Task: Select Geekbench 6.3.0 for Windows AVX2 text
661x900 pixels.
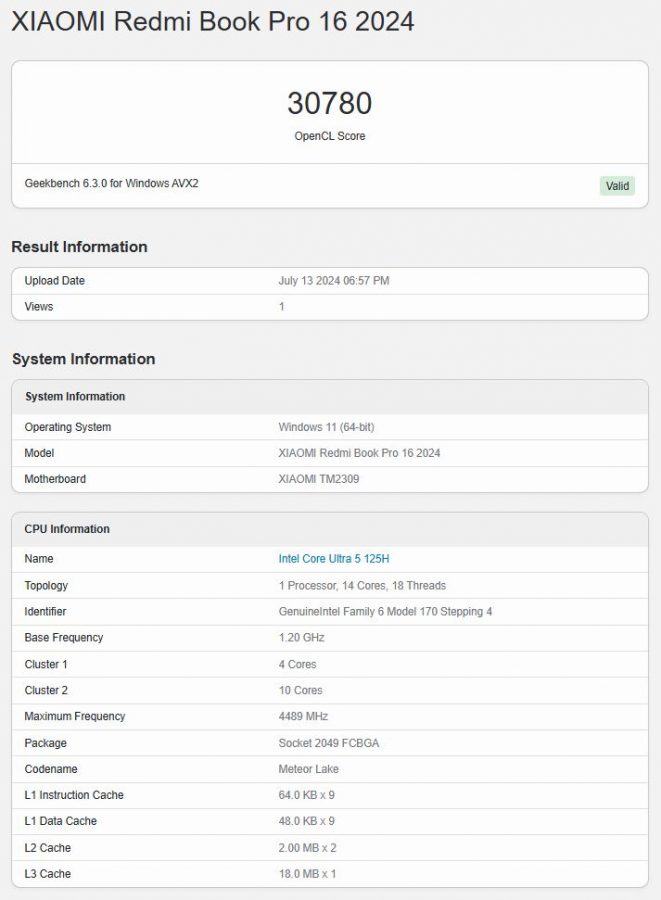Action: pos(111,183)
